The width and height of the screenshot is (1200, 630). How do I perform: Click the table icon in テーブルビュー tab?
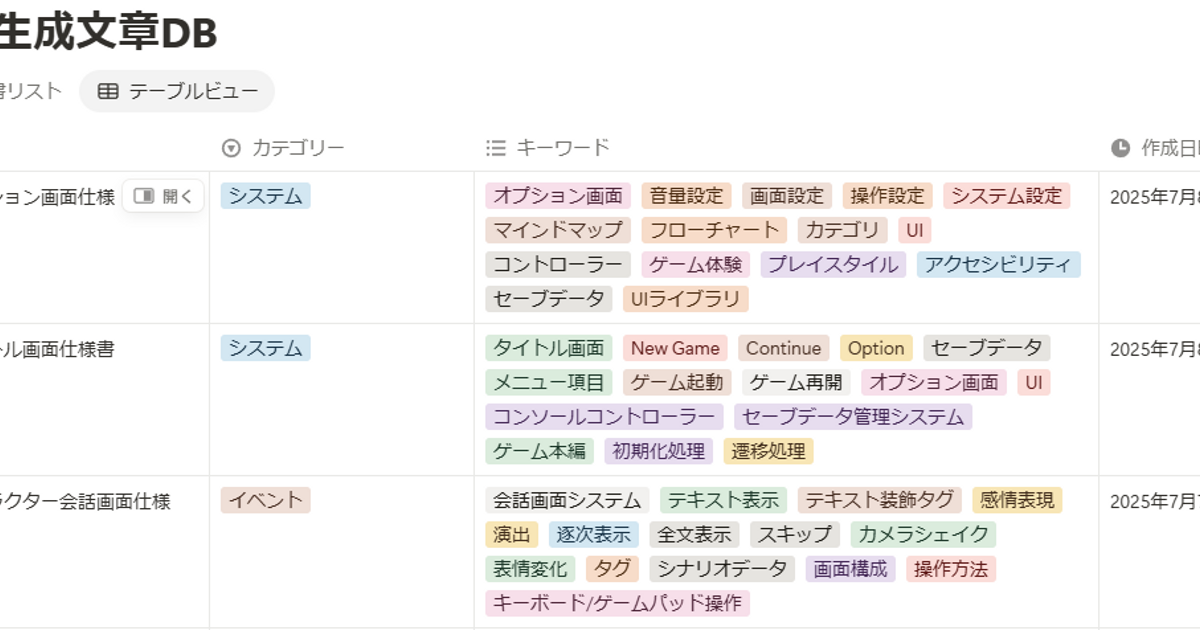click(108, 92)
